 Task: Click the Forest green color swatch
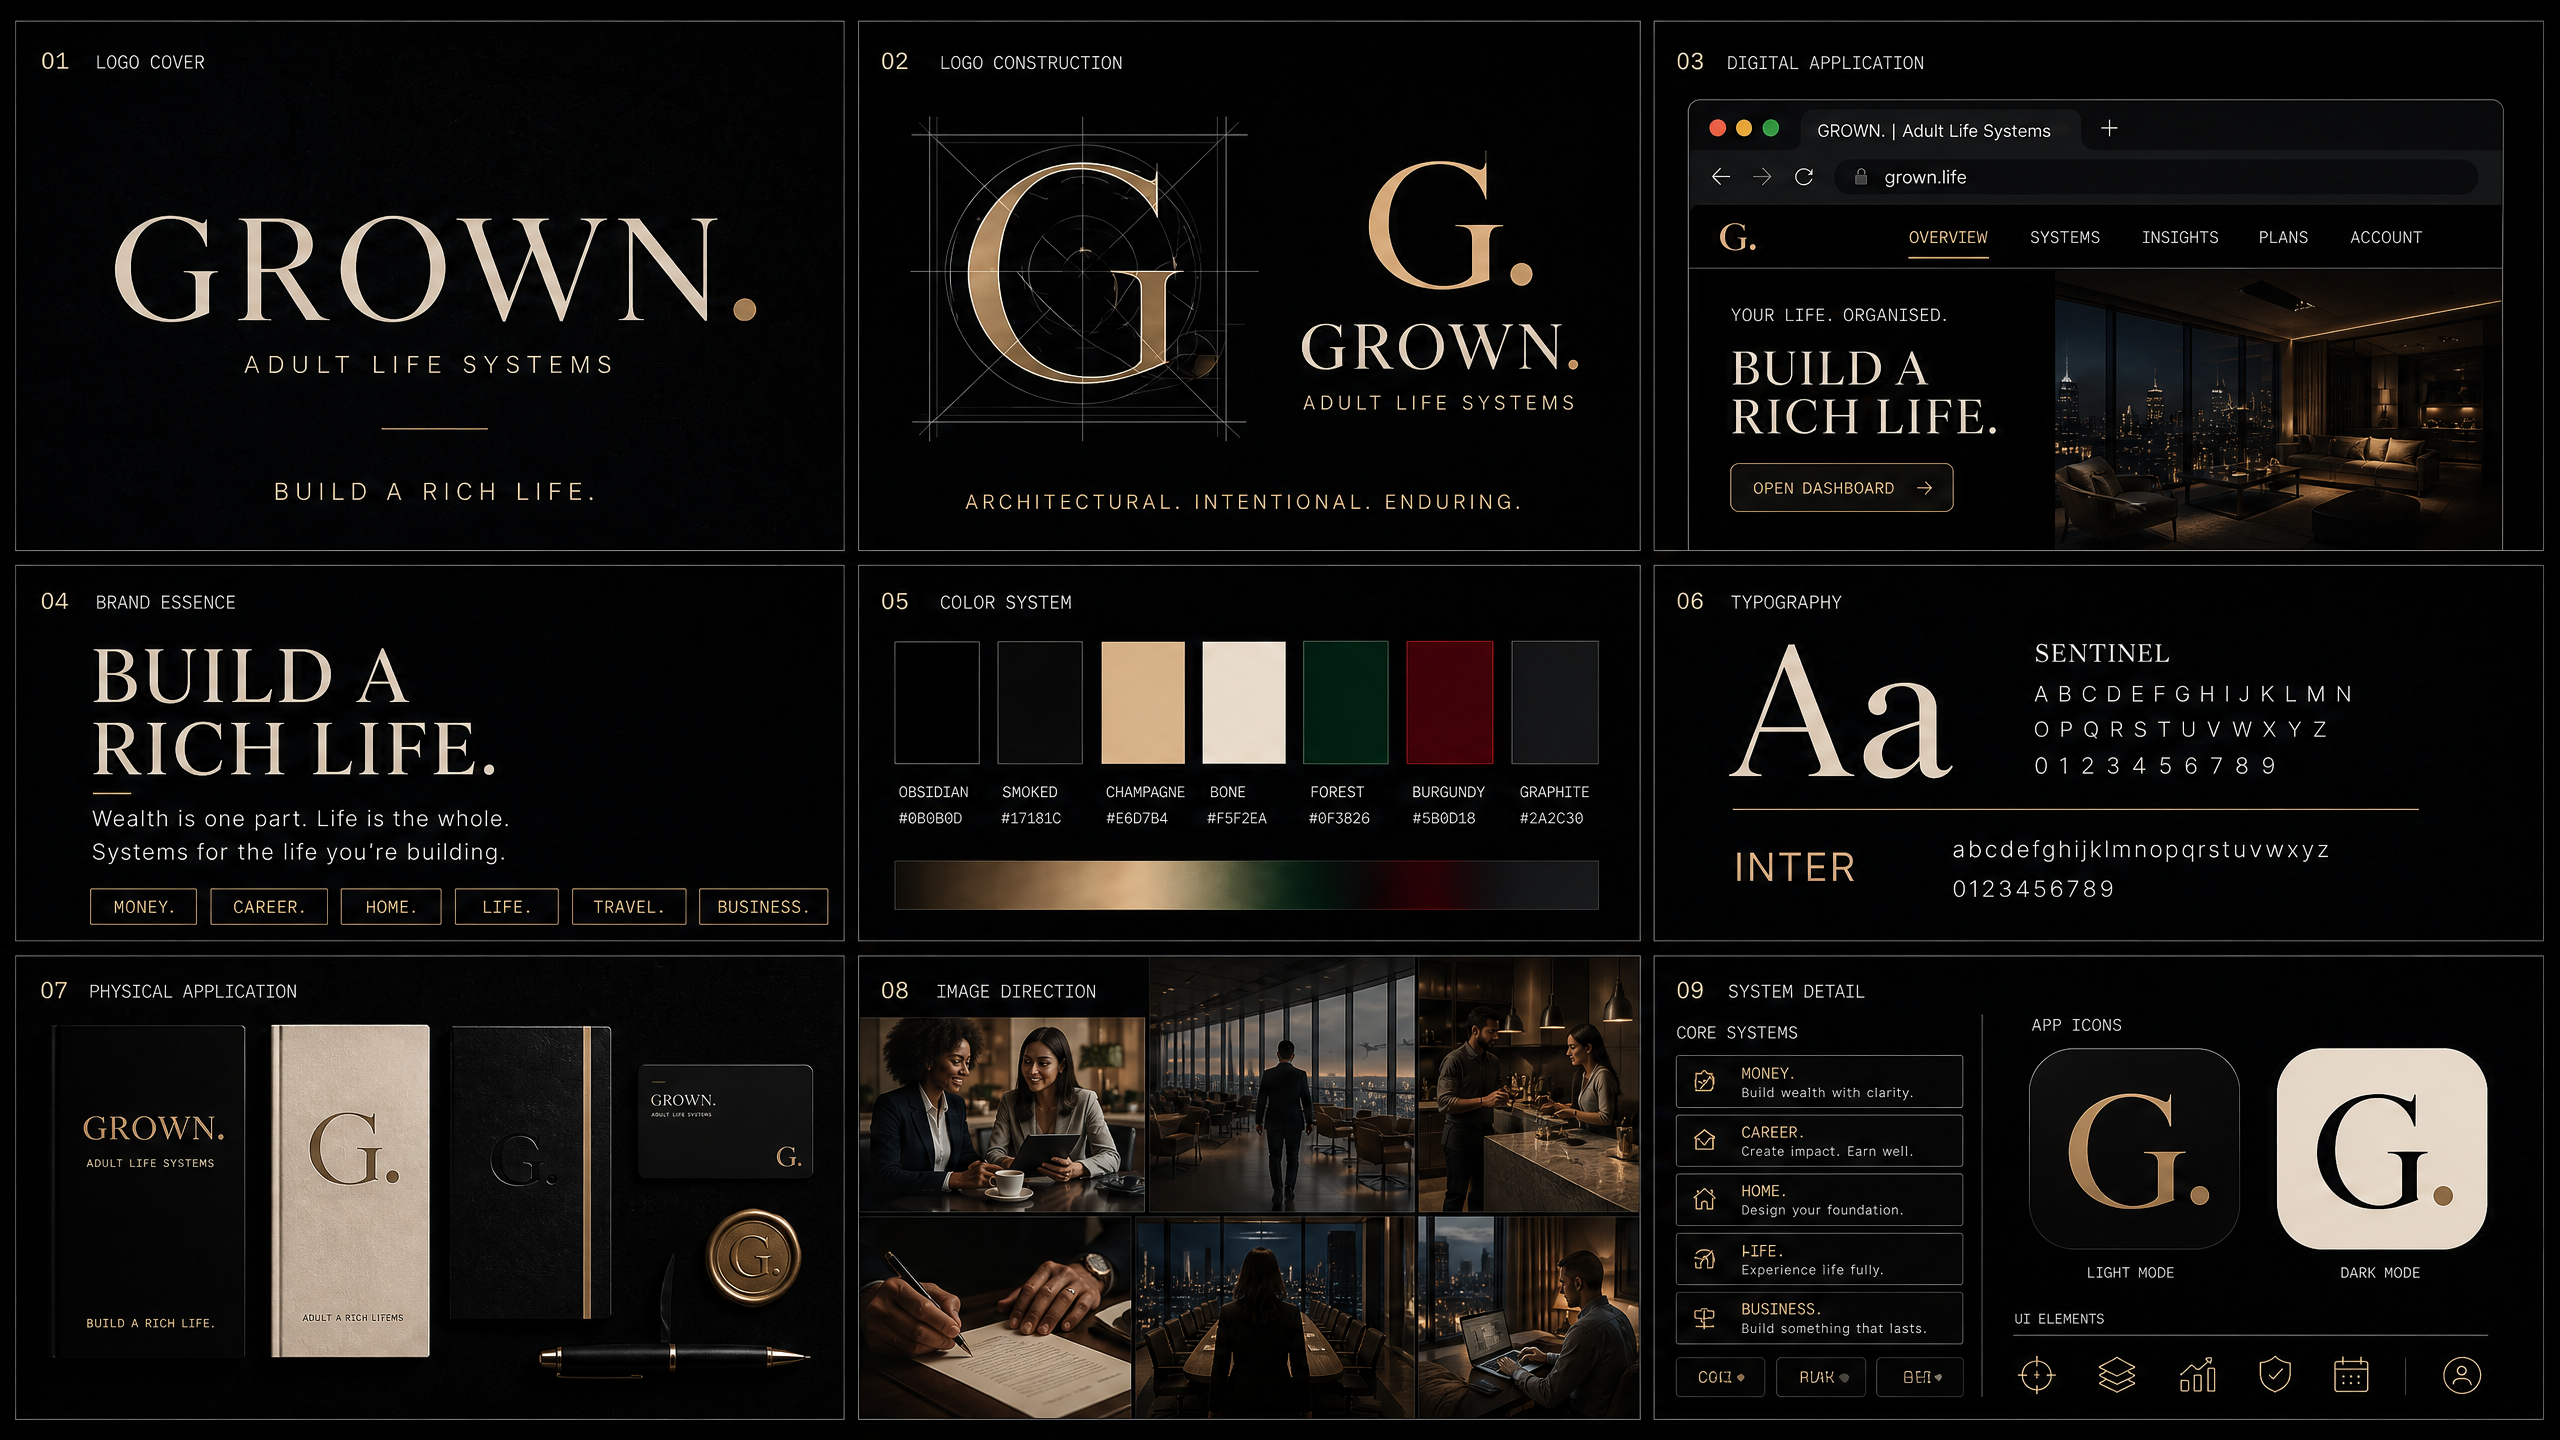point(1346,703)
